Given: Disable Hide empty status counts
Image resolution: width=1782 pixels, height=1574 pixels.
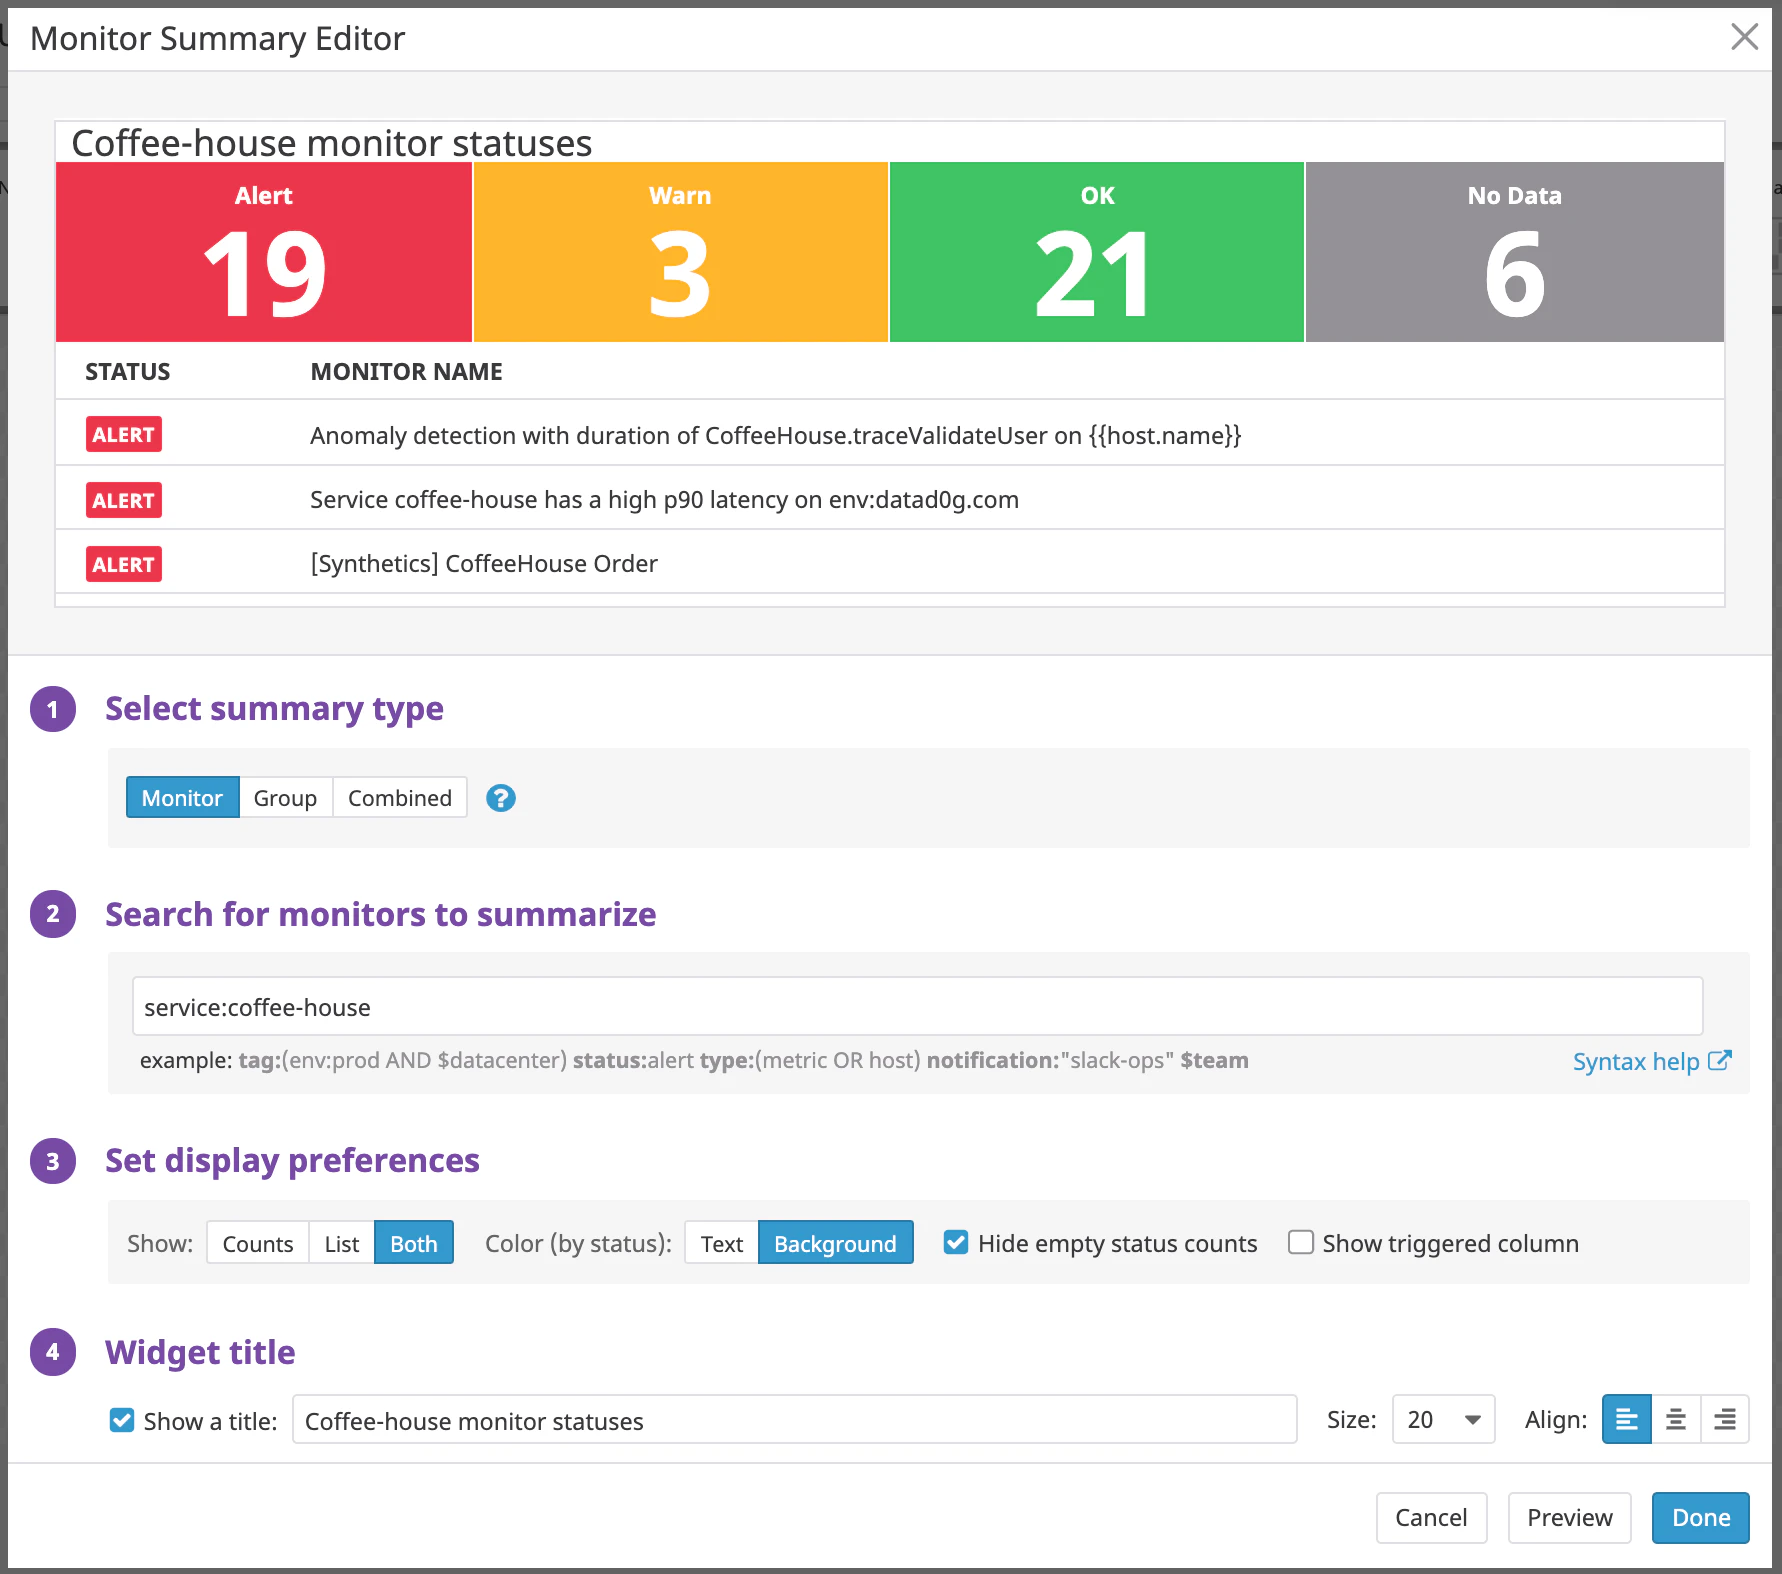Looking at the screenshot, I should click(956, 1242).
